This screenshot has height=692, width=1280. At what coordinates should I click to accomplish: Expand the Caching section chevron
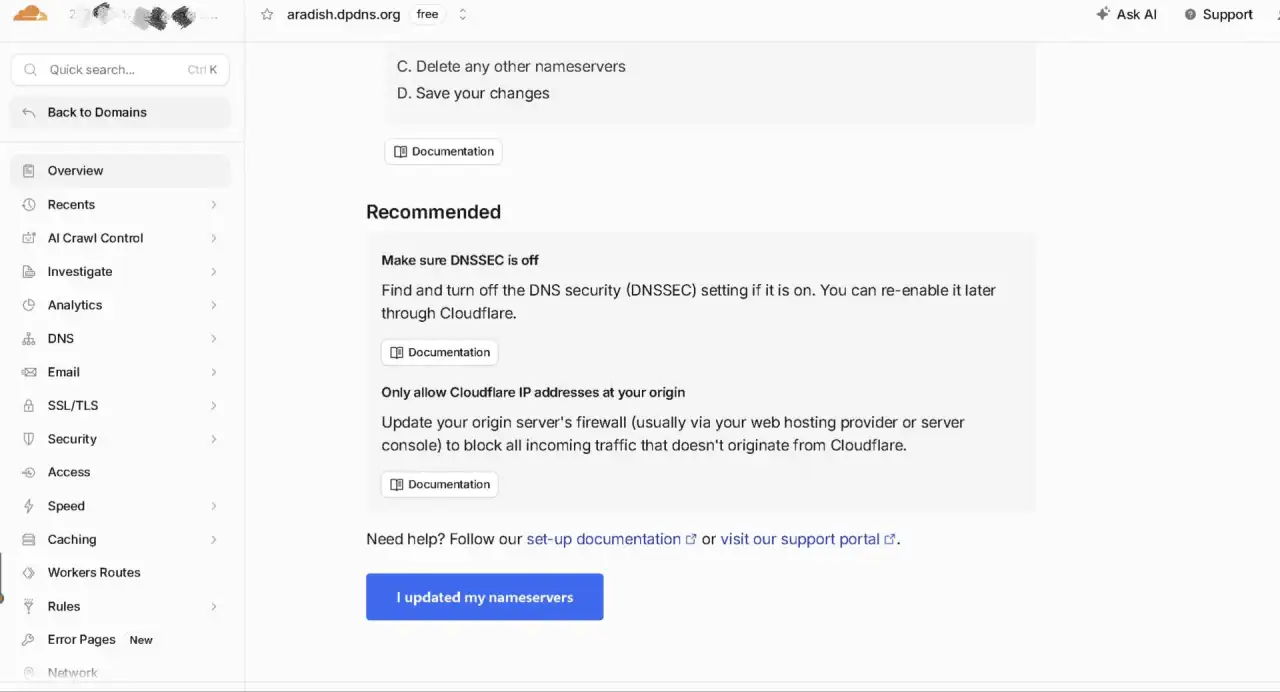click(x=214, y=540)
